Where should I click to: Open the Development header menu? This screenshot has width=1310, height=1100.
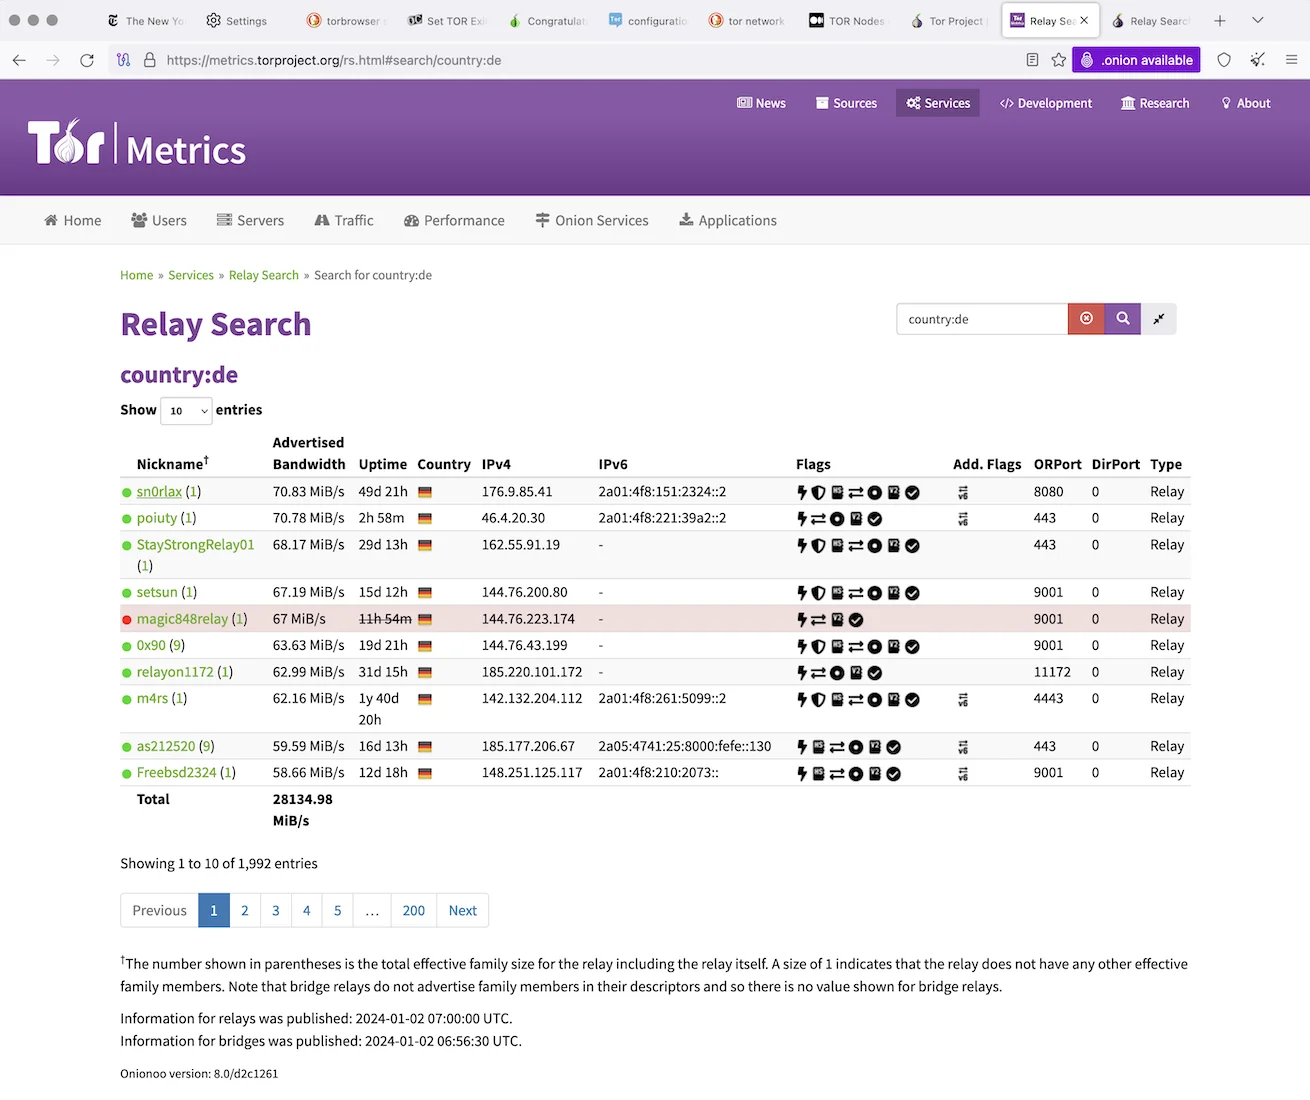point(1046,103)
